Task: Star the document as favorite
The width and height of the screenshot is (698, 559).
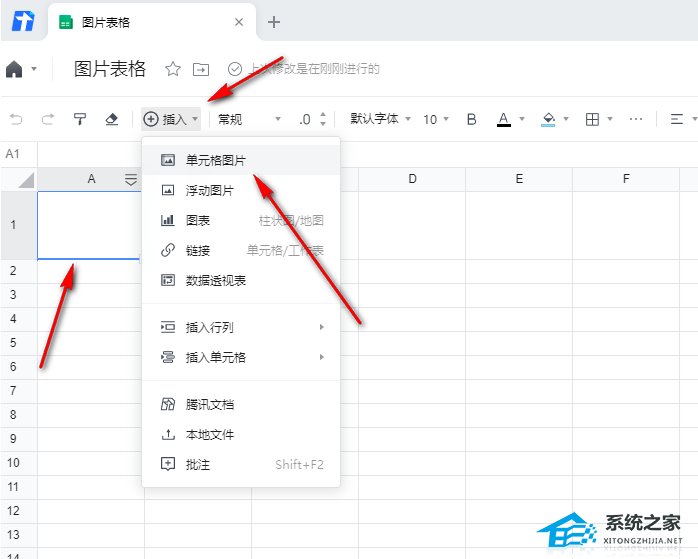Action: click(173, 69)
